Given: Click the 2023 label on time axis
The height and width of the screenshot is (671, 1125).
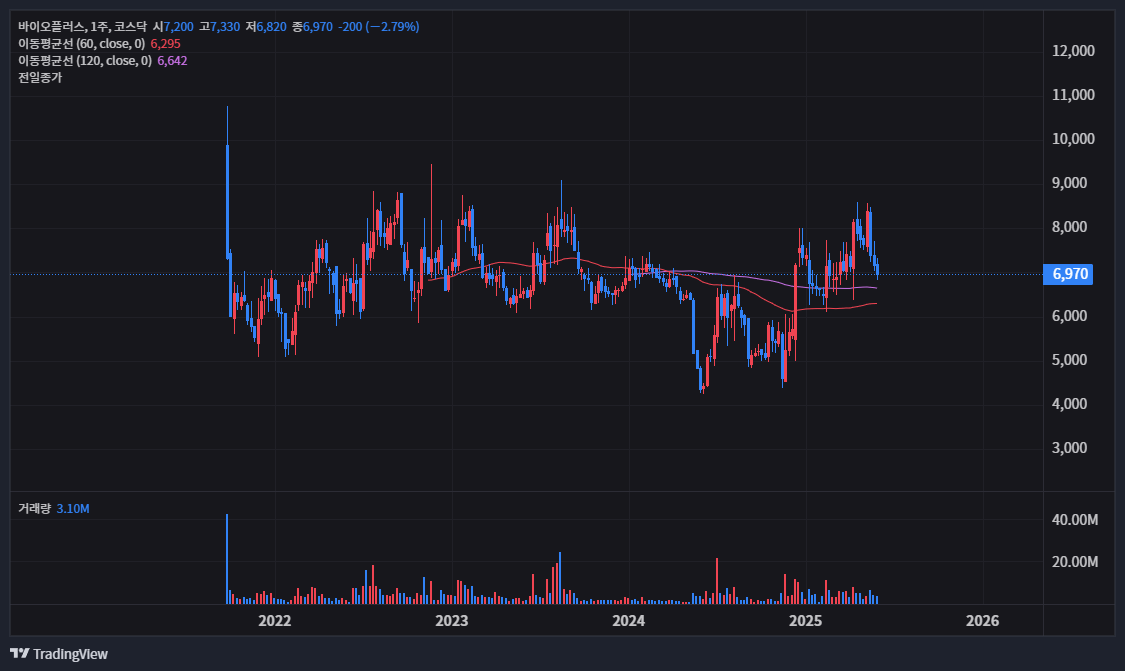Looking at the screenshot, I should [x=452, y=621].
